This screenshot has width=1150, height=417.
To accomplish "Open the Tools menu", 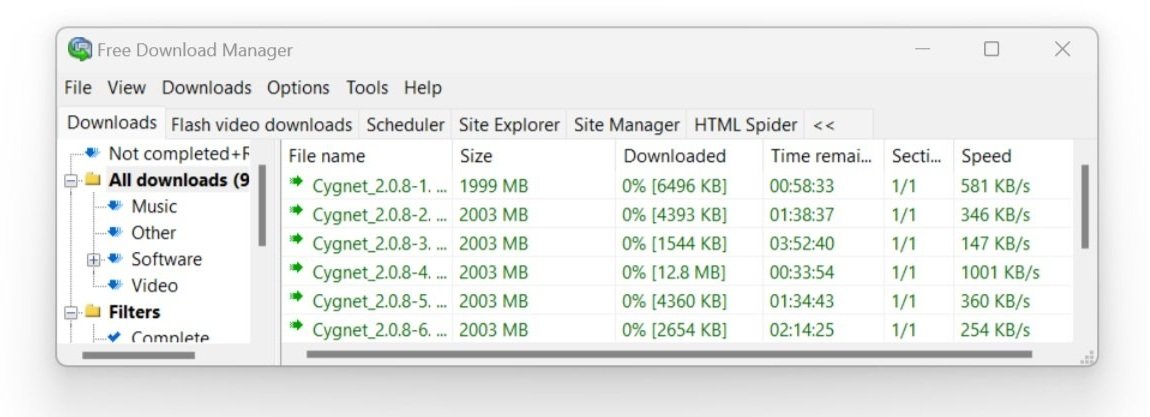I will (367, 88).
